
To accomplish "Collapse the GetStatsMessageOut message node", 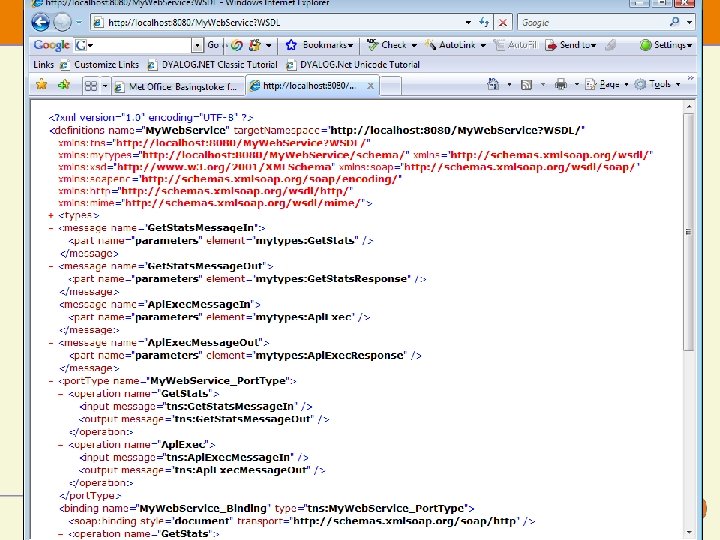I will pos(51,266).
